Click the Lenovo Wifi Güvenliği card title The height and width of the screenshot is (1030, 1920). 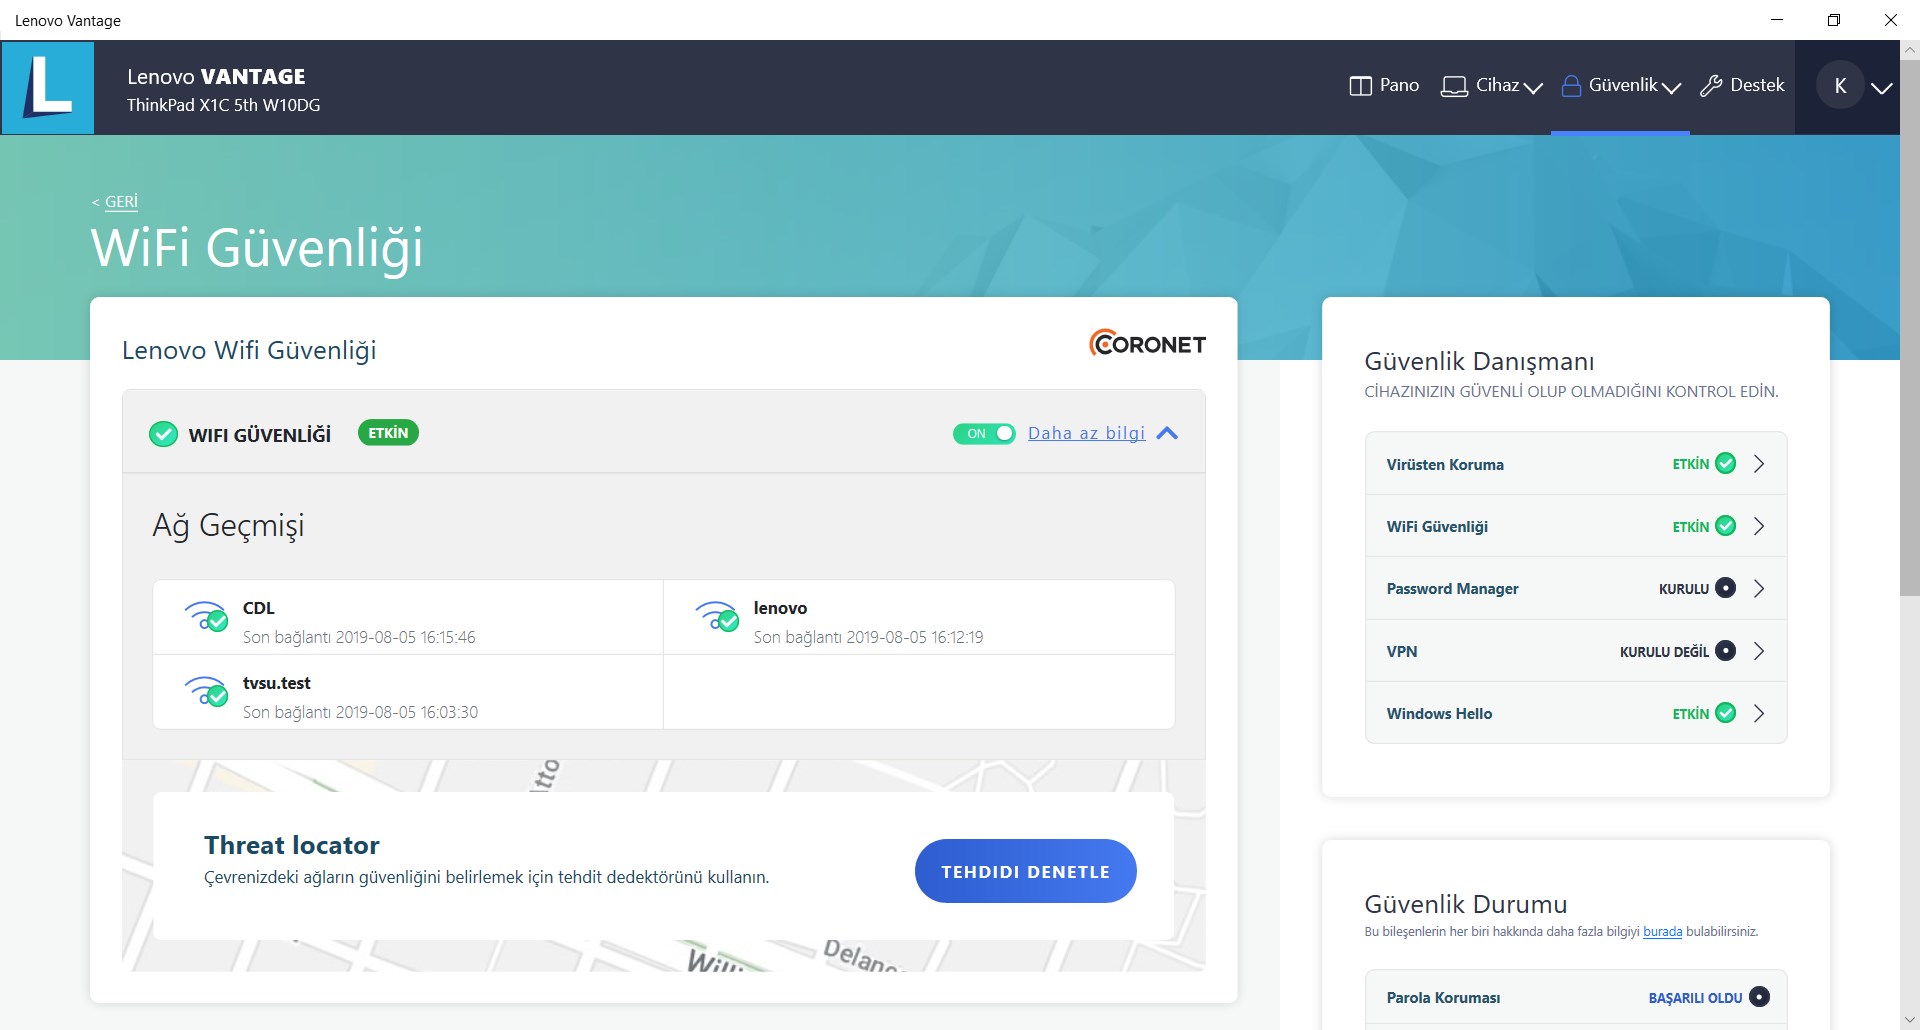(x=249, y=350)
